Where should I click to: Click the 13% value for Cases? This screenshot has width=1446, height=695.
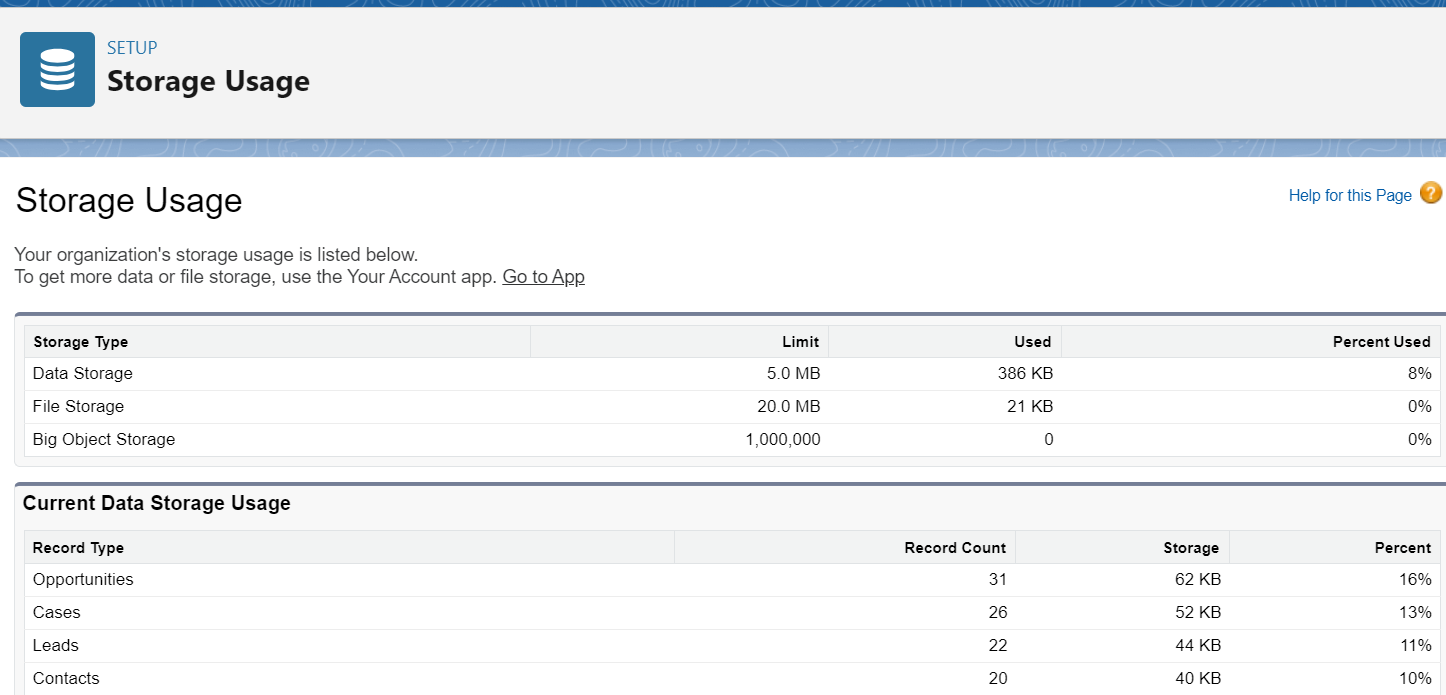click(x=1415, y=612)
